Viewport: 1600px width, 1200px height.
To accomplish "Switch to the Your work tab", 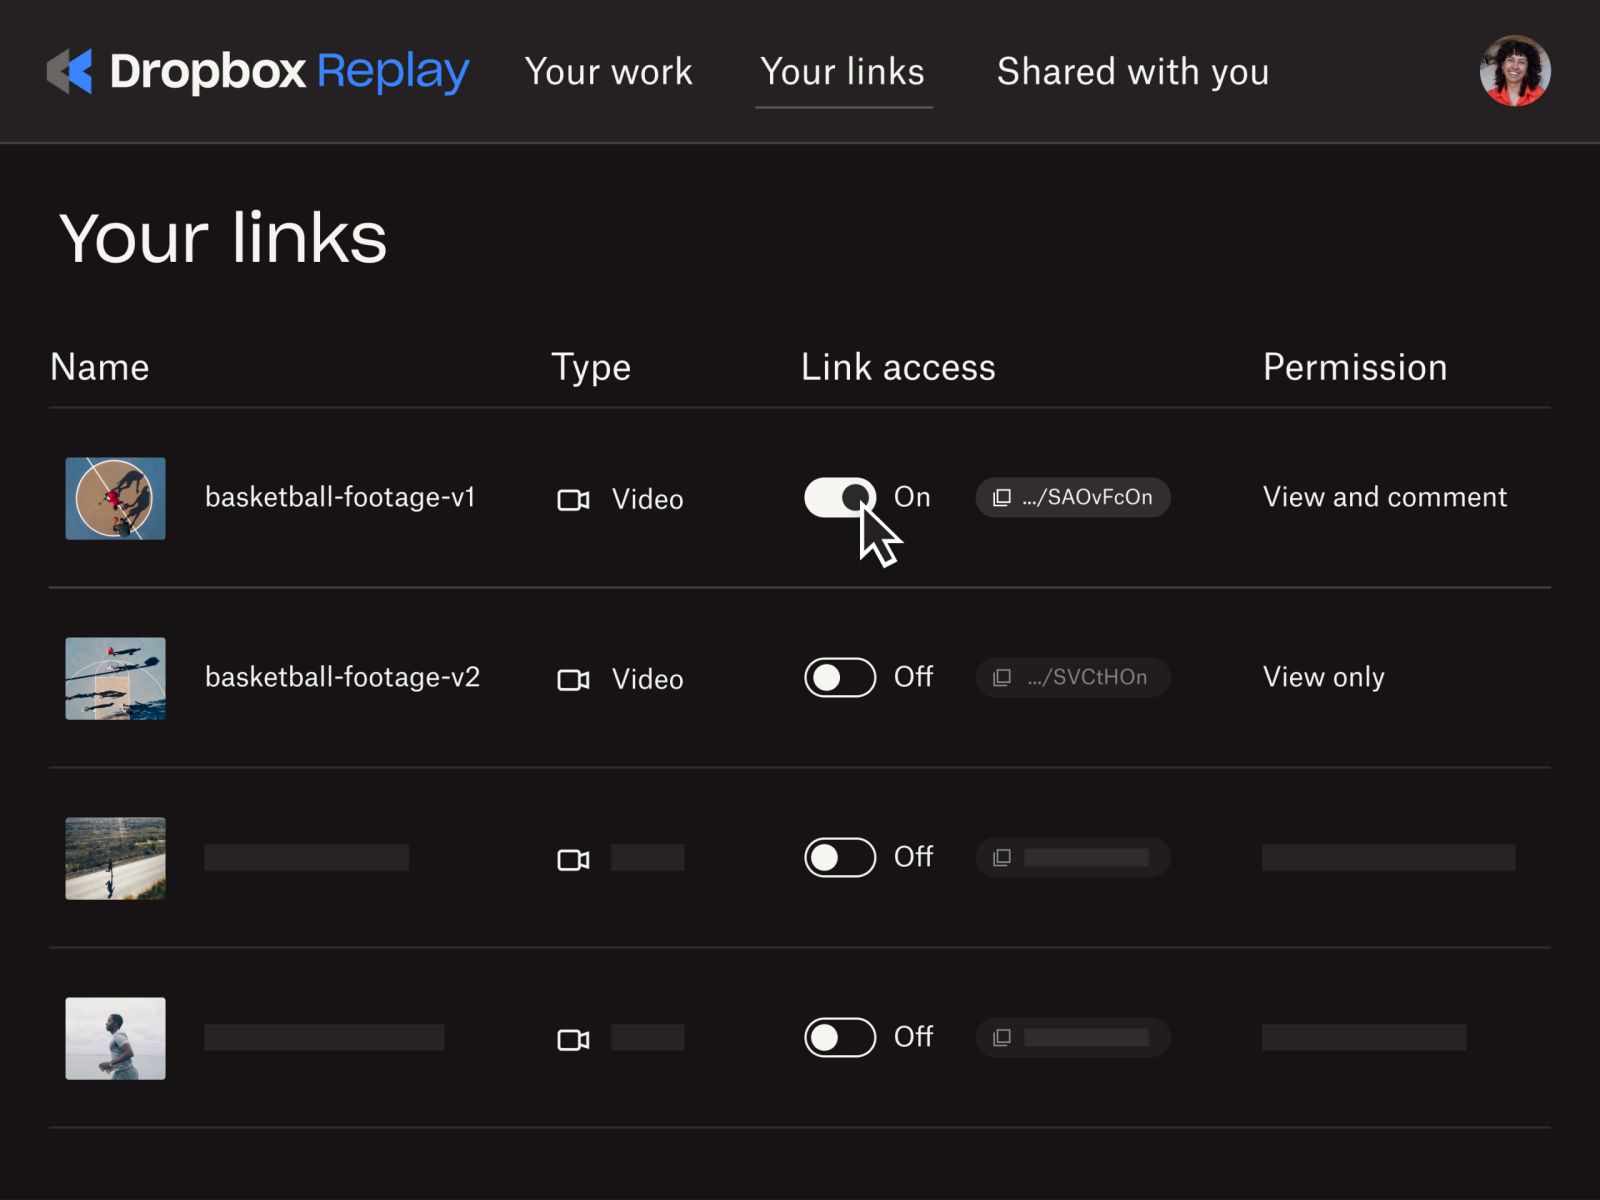I will [608, 72].
